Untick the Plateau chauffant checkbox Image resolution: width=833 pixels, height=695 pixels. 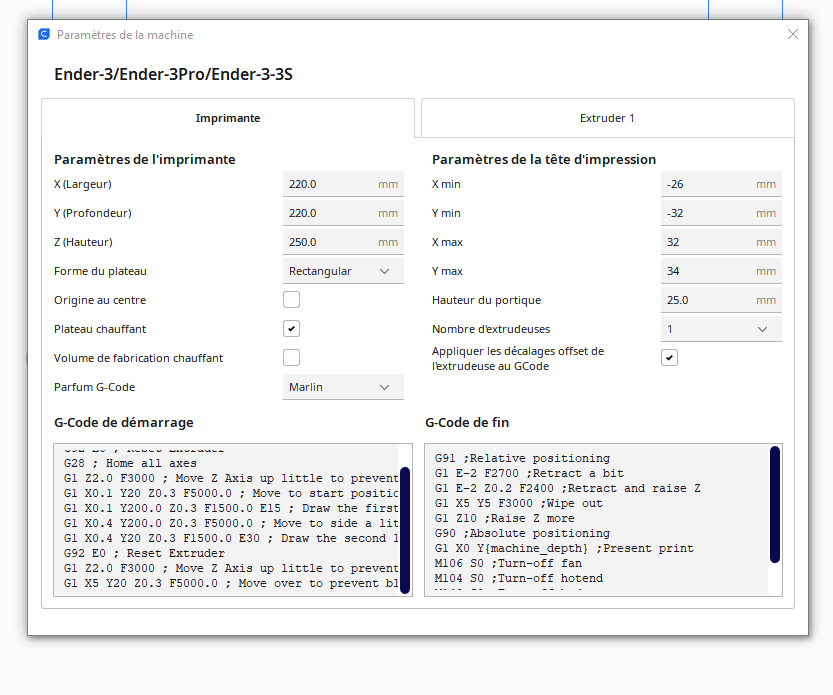(291, 329)
